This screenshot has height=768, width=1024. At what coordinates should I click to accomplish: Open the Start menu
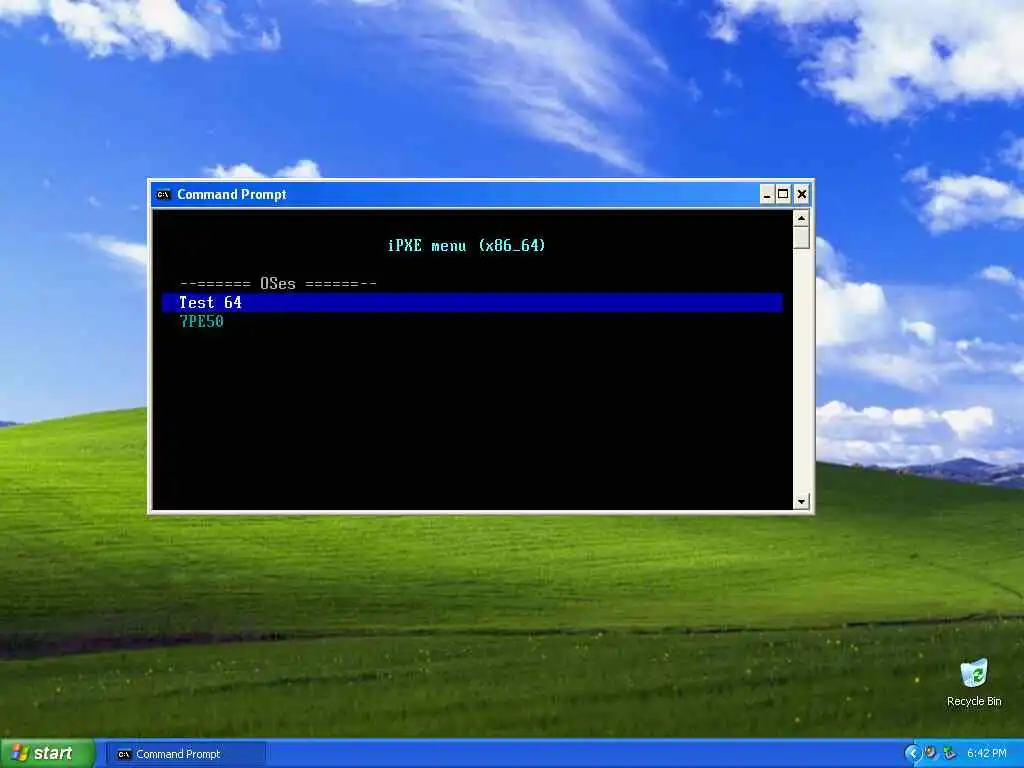click(x=47, y=754)
